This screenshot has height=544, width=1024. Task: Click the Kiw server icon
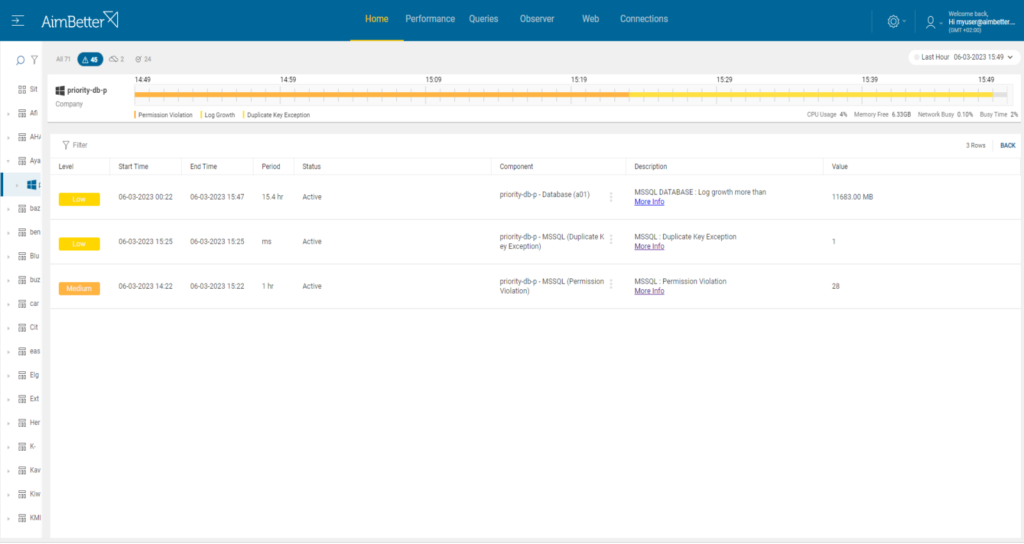(x=22, y=494)
